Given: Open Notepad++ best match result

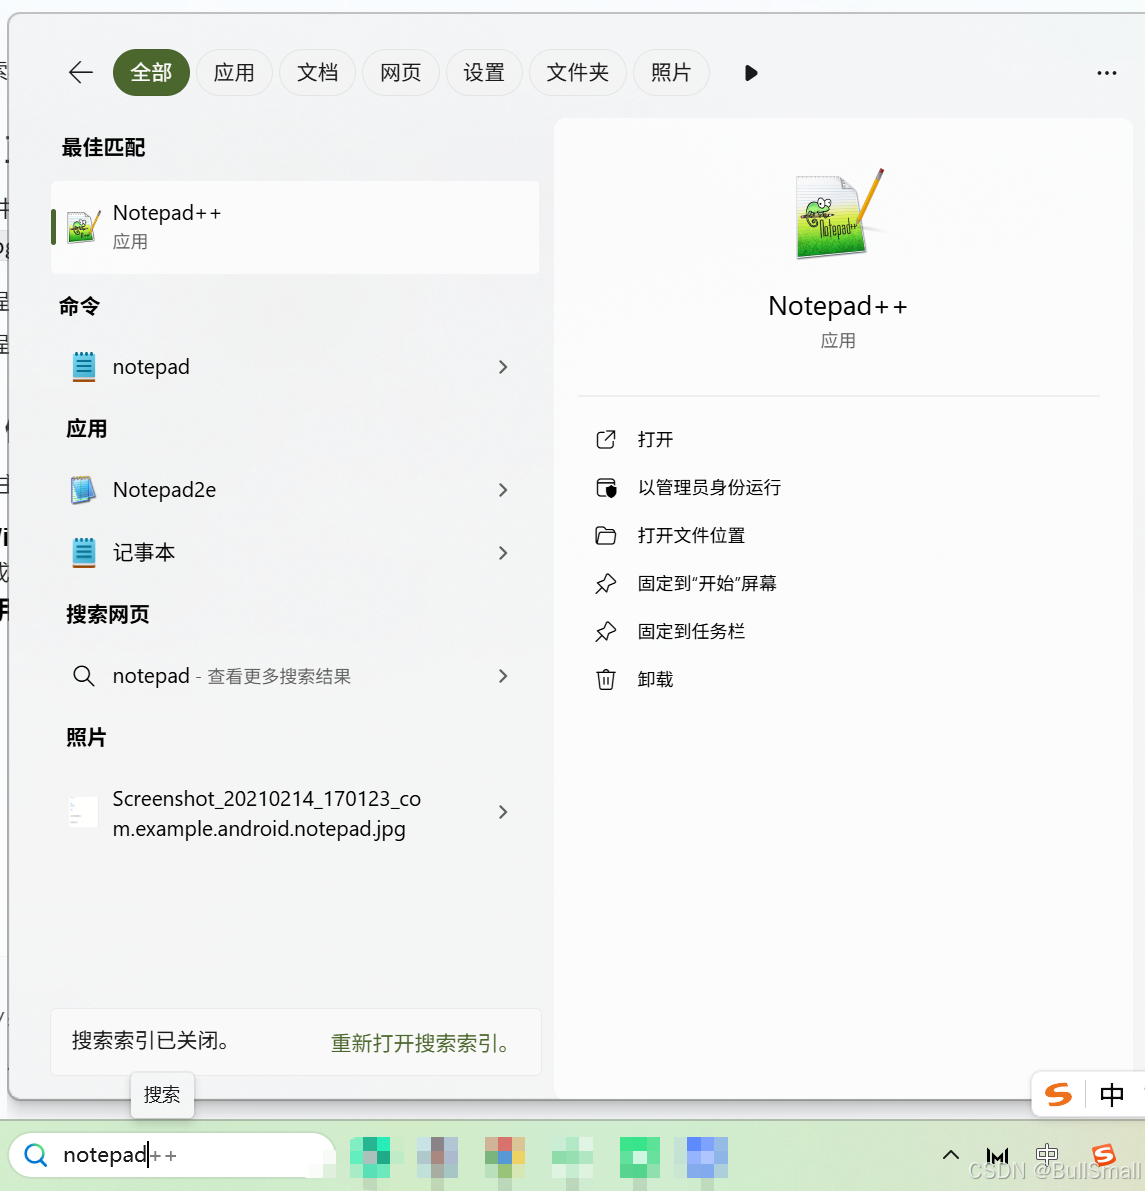Looking at the screenshot, I should (295, 227).
